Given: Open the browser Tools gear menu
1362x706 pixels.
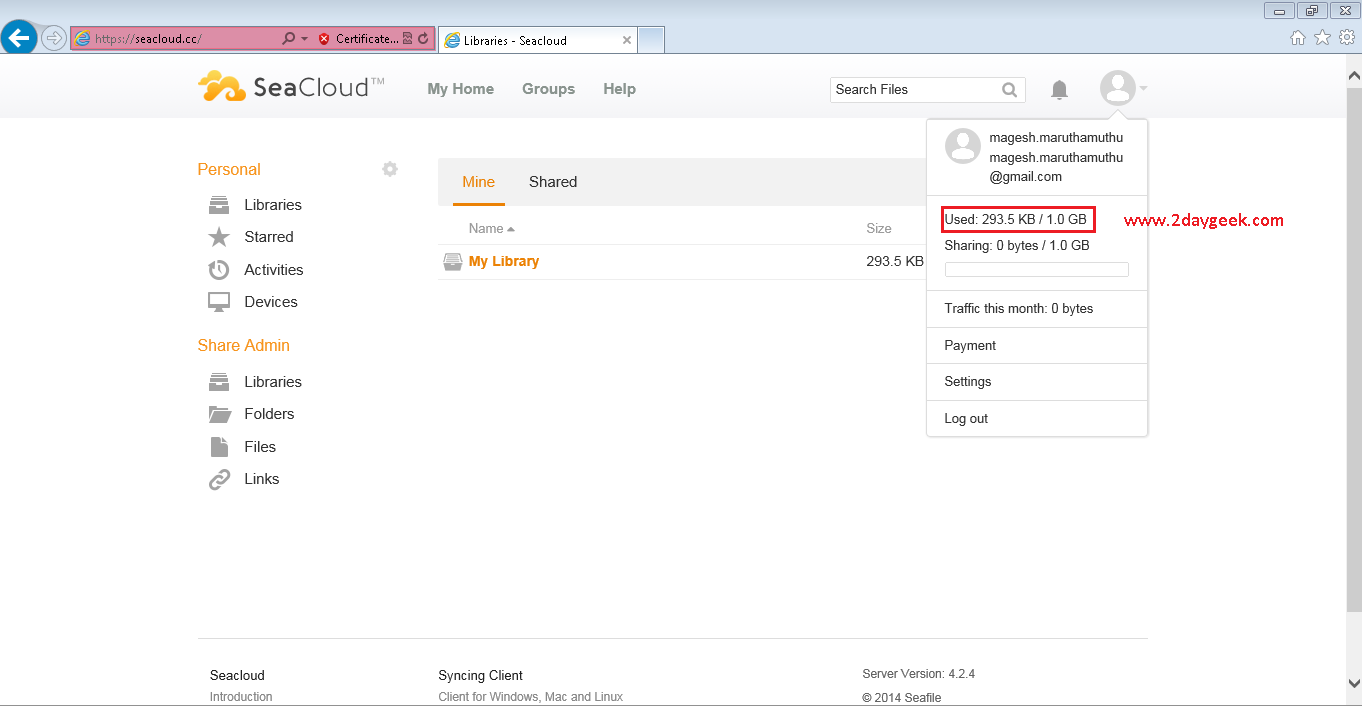Looking at the screenshot, I should tap(1346, 38).
